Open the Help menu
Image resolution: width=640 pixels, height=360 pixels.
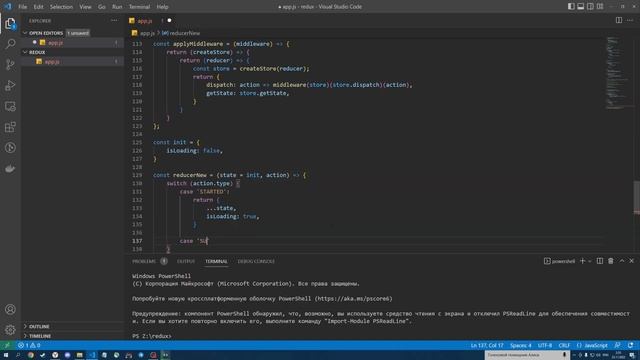162,7
